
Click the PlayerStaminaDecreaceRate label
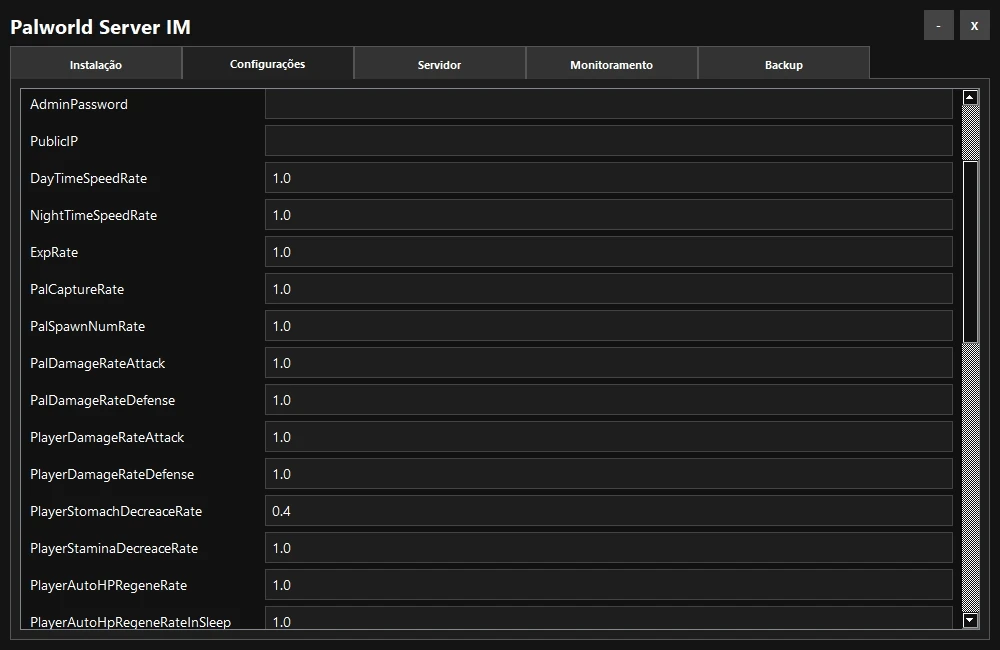[114, 548]
